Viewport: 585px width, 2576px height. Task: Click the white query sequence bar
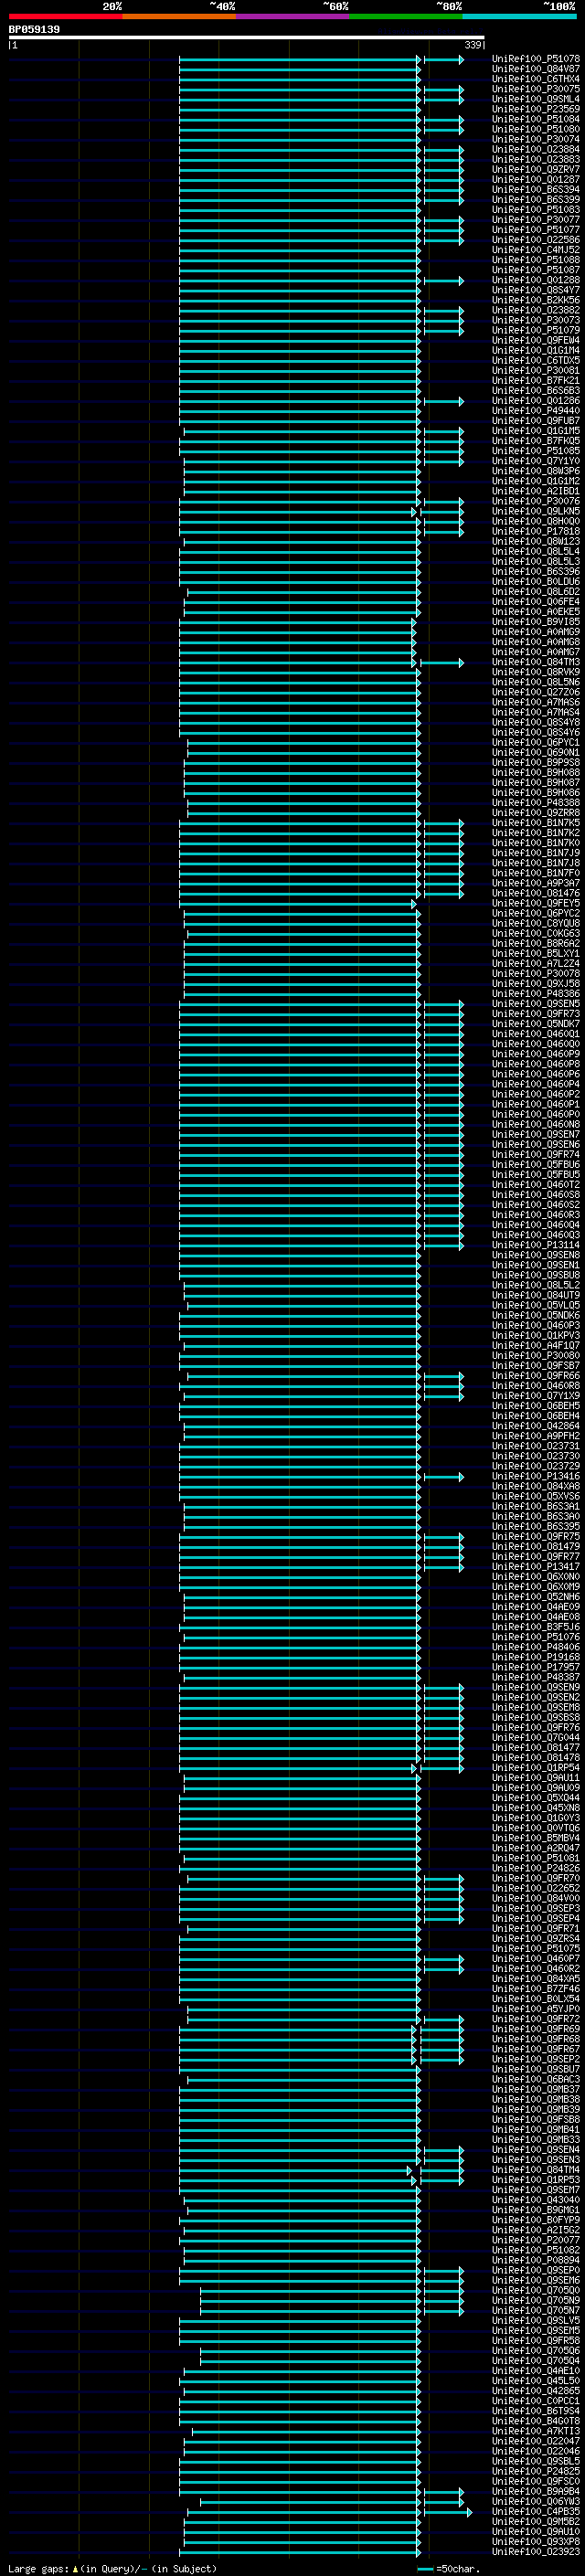247,38
